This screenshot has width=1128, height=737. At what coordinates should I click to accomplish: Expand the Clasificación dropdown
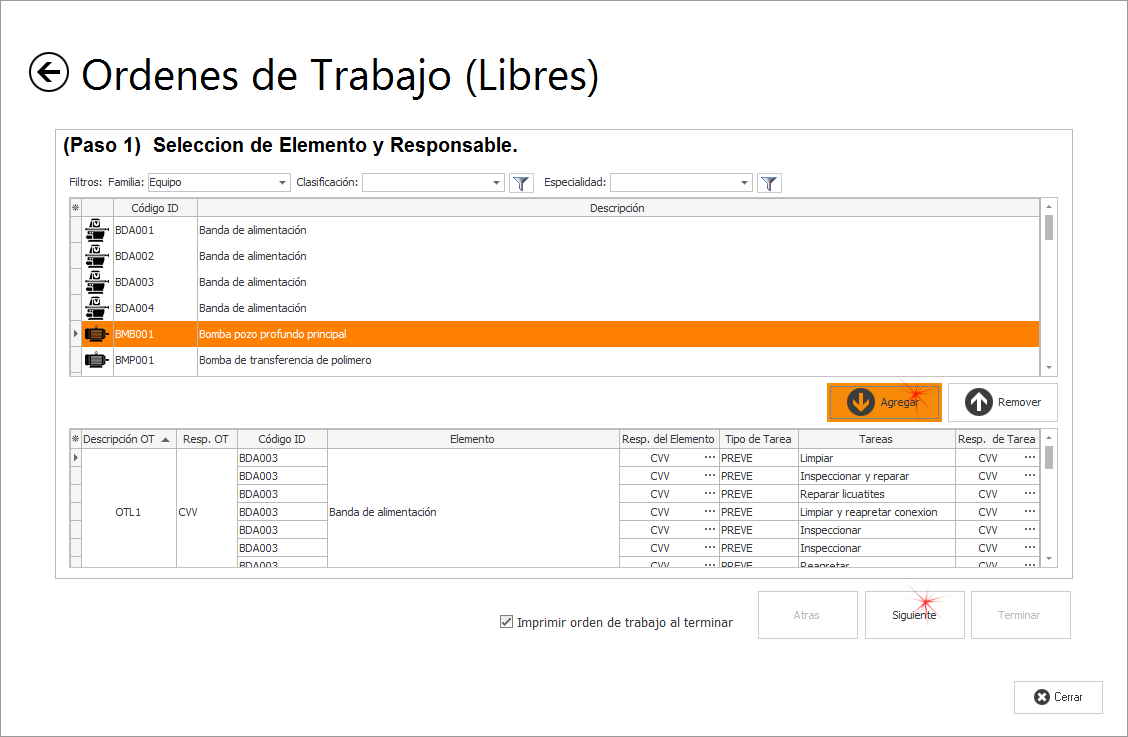click(497, 183)
